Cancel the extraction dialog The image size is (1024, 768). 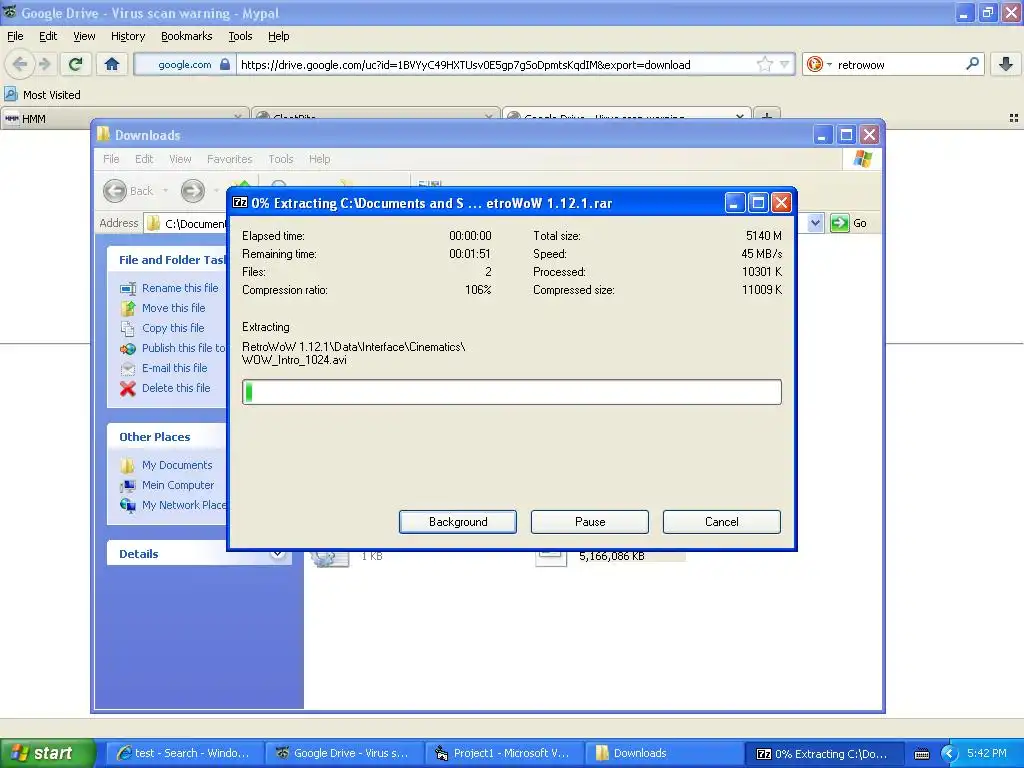click(722, 522)
